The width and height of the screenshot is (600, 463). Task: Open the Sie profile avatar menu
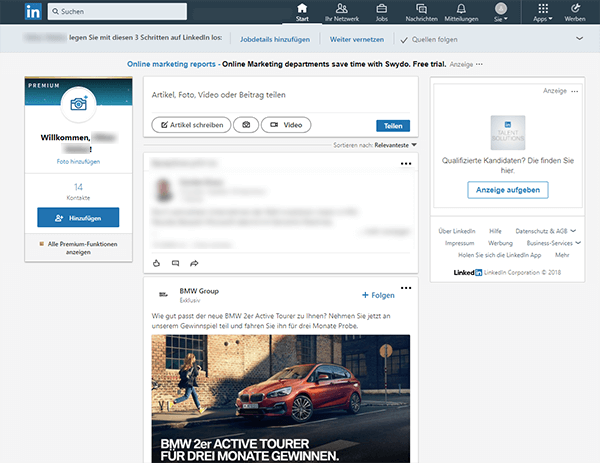point(501,12)
